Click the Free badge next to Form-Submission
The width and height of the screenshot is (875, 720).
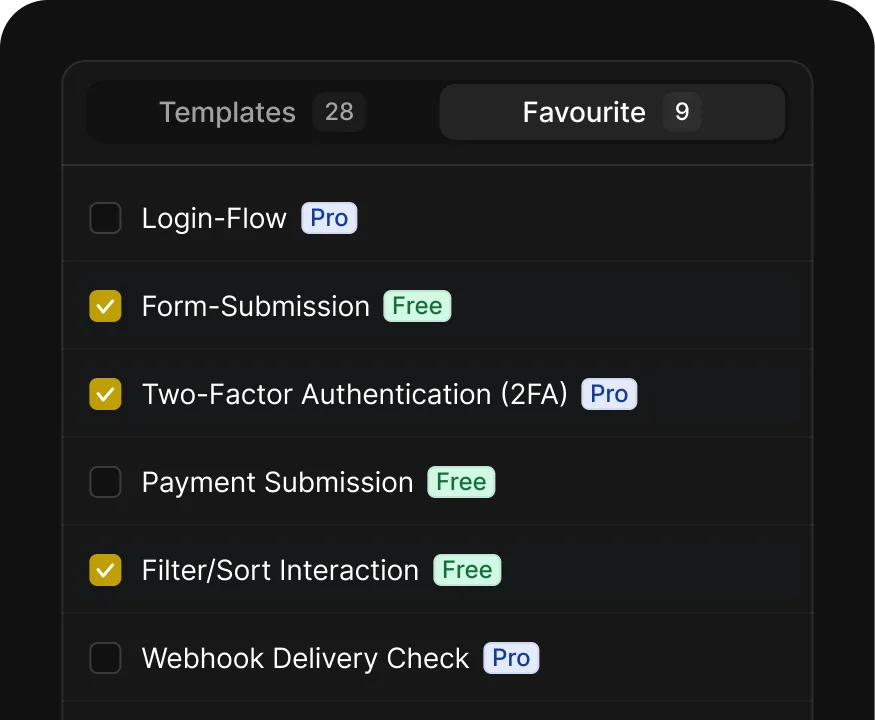point(417,306)
